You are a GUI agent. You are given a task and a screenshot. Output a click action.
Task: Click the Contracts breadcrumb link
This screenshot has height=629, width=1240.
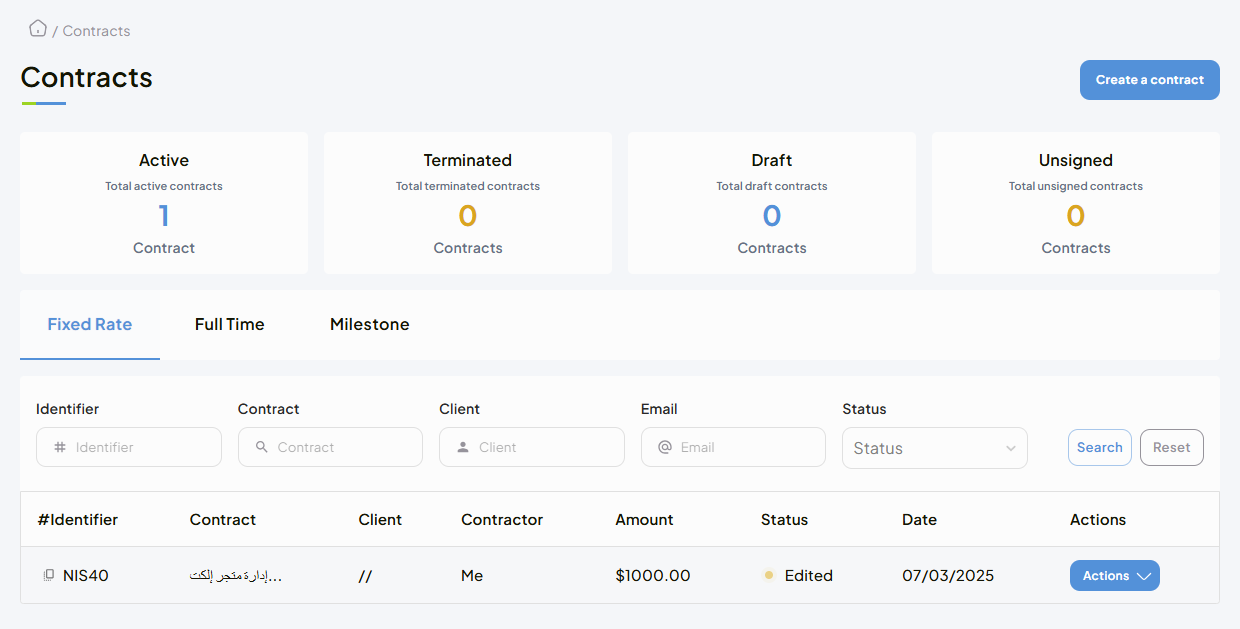pos(96,31)
